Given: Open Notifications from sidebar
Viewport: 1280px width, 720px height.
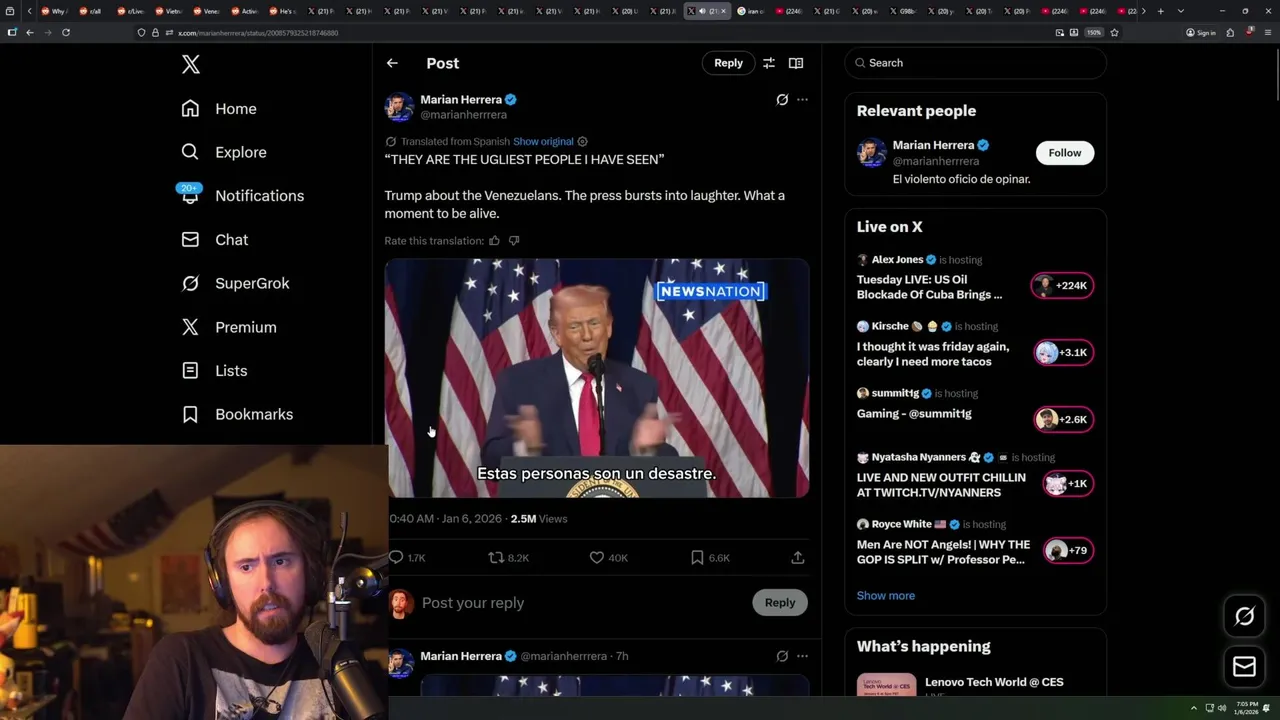Looking at the screenshot, I should (242, 196).
